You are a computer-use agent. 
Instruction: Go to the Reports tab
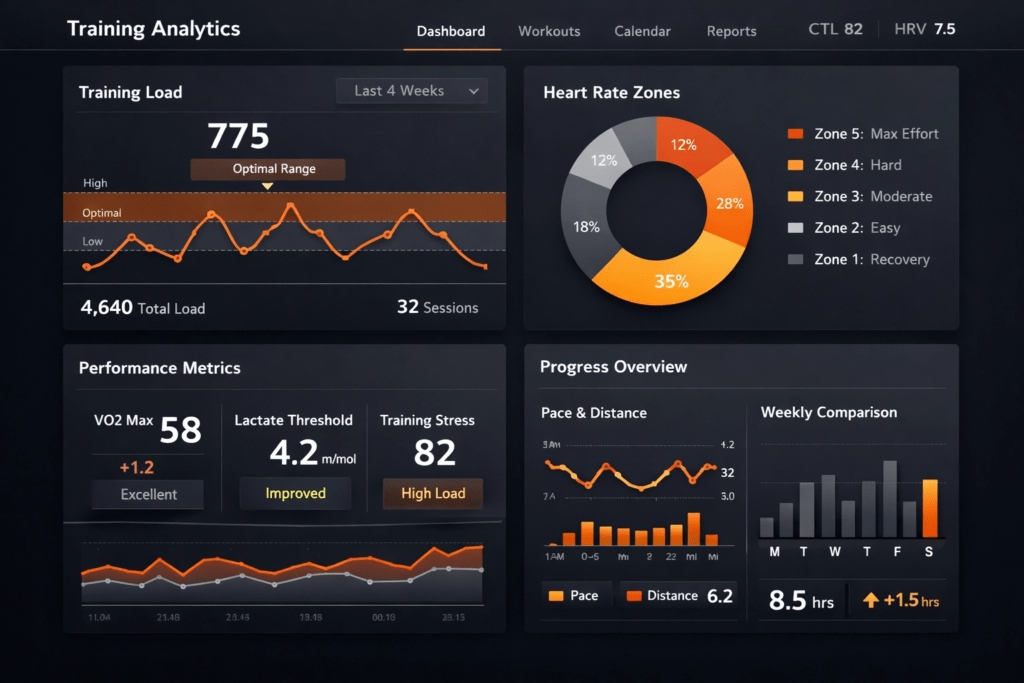[731, 31]
